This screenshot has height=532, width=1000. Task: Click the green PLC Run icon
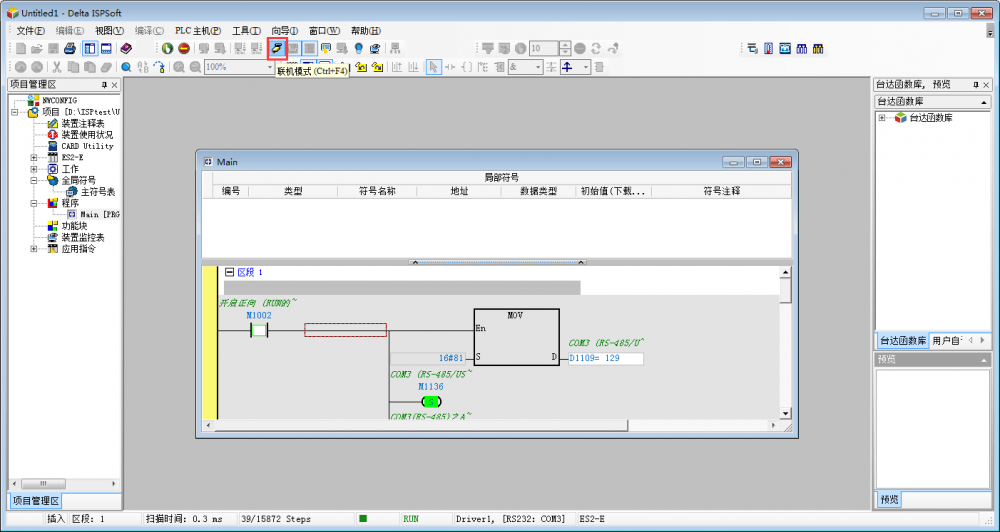(168, 48)
